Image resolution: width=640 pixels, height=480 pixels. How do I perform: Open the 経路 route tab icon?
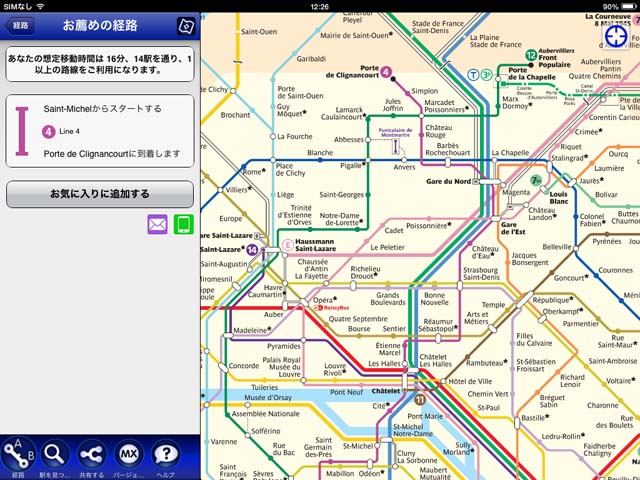18,457
